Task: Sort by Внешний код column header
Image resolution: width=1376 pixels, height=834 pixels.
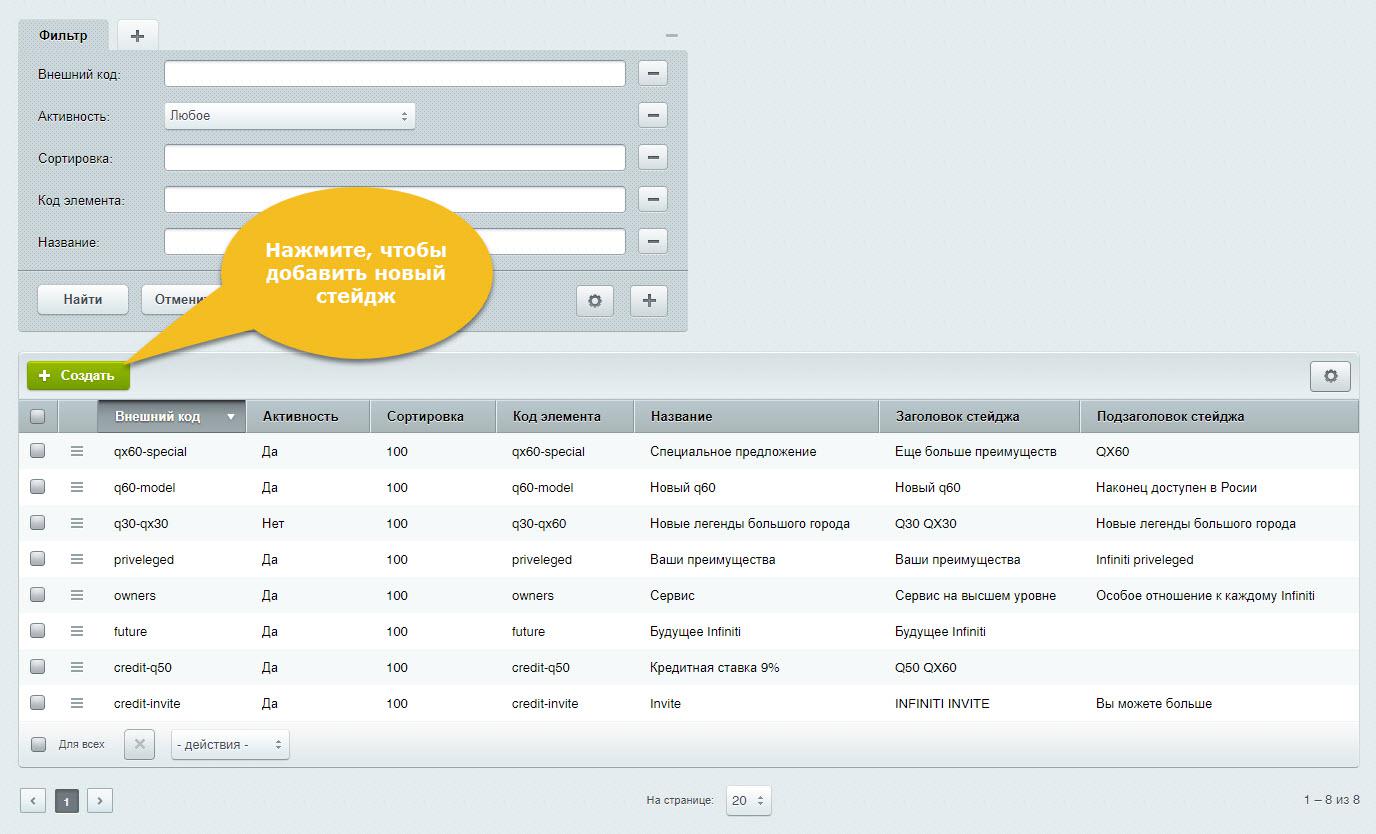Action: click(x=172, y=416)
